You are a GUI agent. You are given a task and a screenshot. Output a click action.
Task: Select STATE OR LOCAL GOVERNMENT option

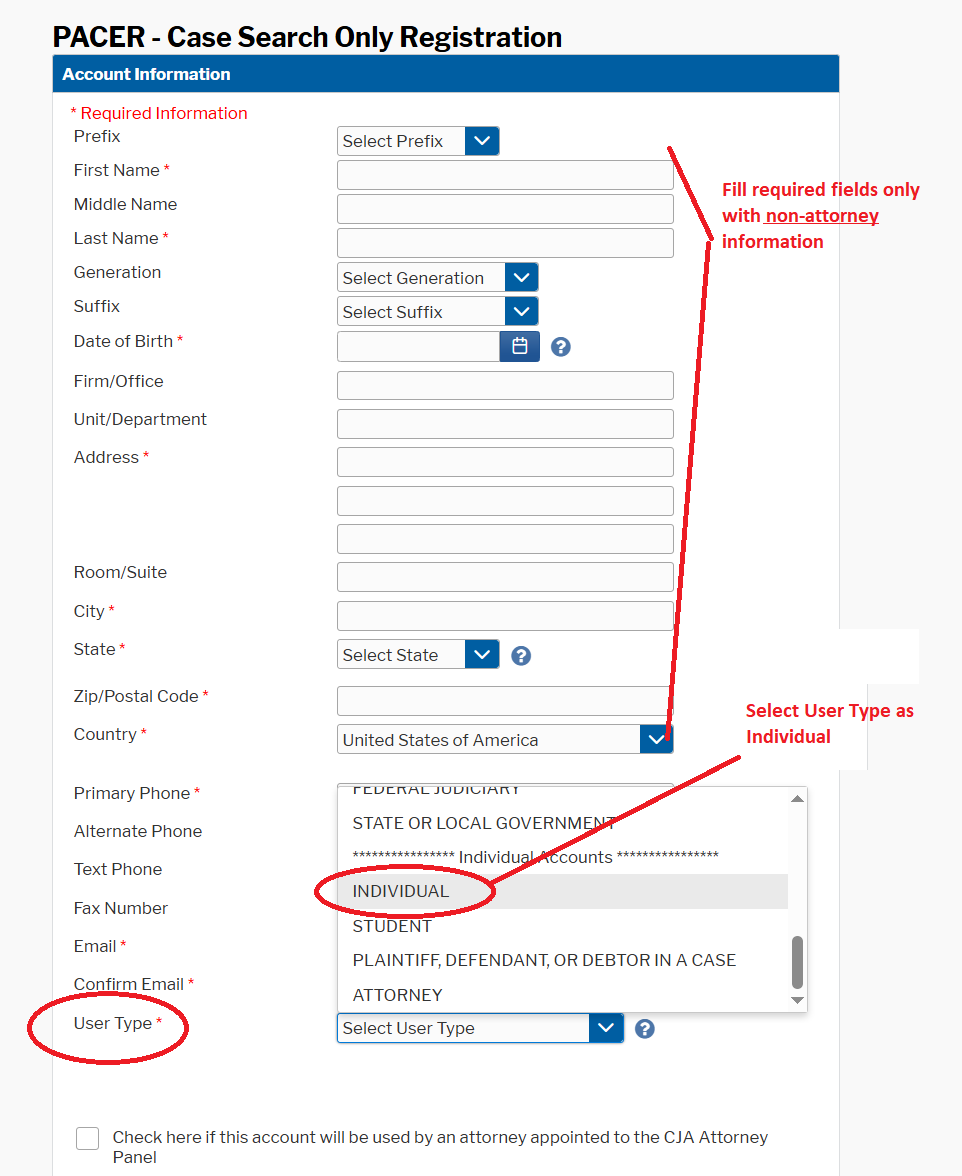point(563,823)
